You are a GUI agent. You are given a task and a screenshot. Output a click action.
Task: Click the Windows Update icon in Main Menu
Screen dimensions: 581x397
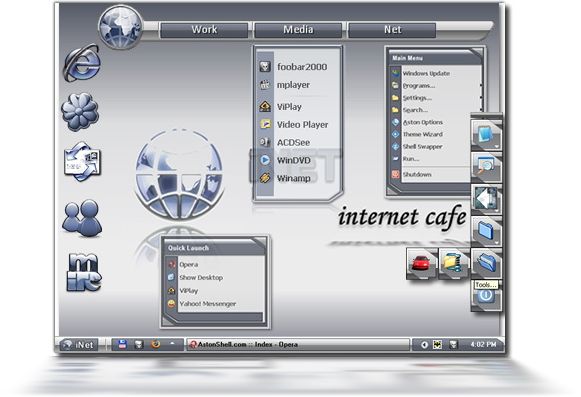click(x=395, y=73)
